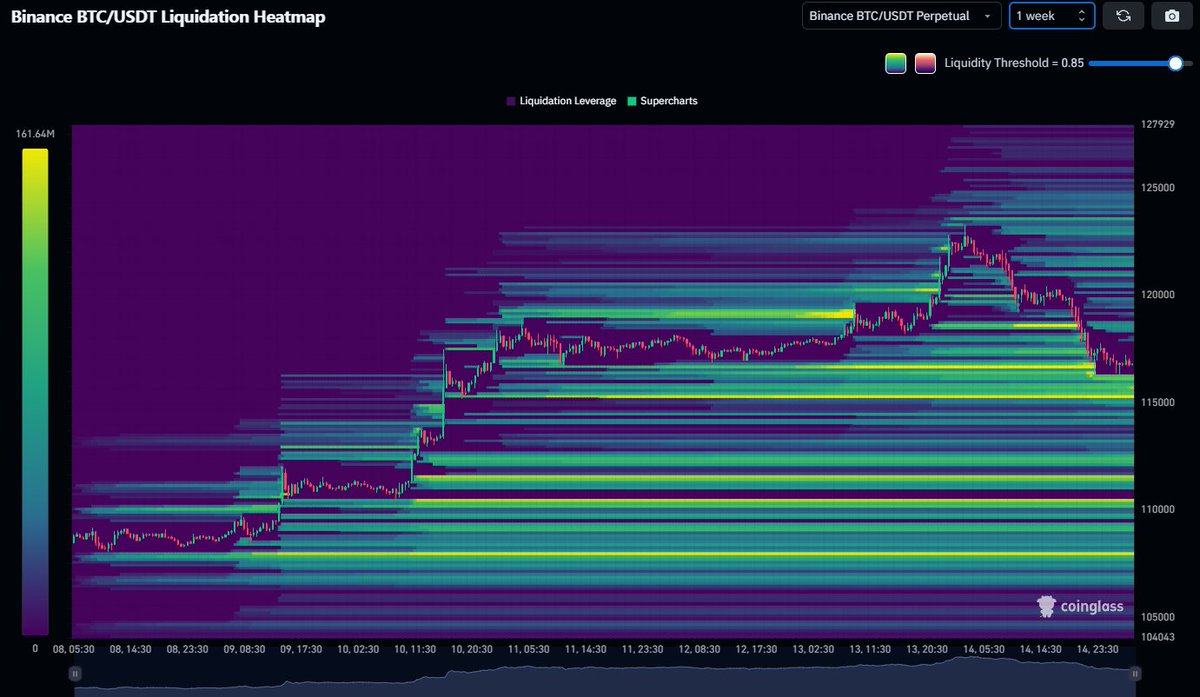Click the 115000 price axis label
Screen dimensions: 1200x697
tap(1158, 402)
